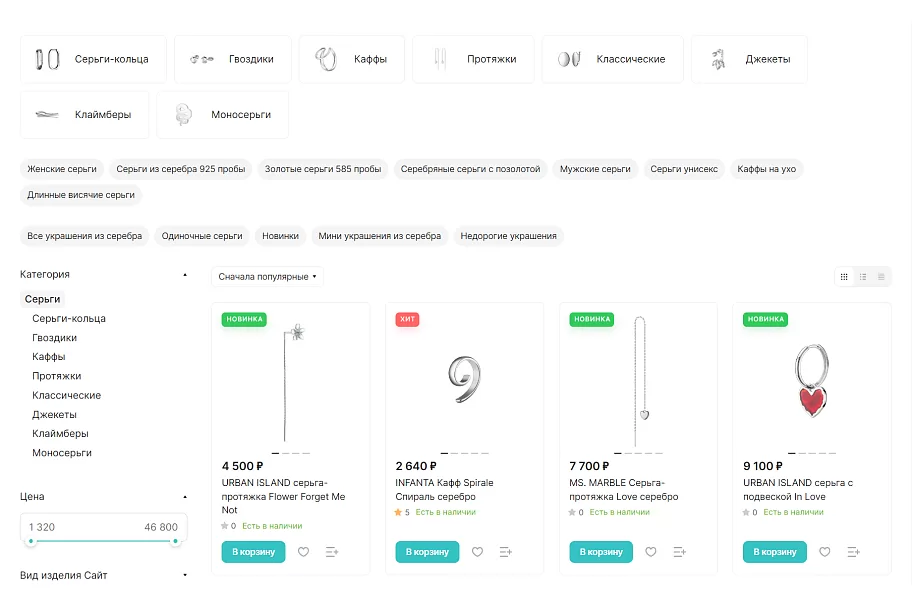Open Каффы category tile with icon
The image size is (912, 608).
point(351,59)
